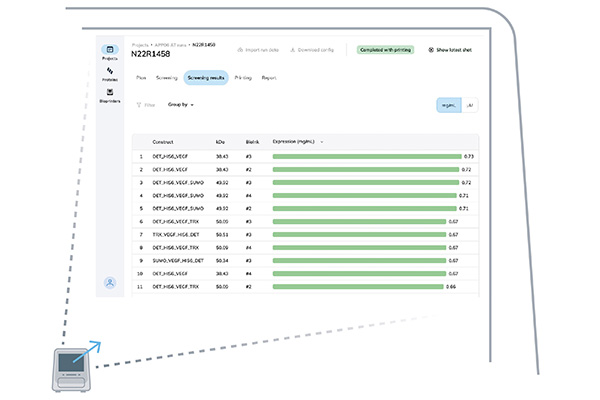600x400 pixels.
Task: Switch units to µM
Action: (470, 104)
